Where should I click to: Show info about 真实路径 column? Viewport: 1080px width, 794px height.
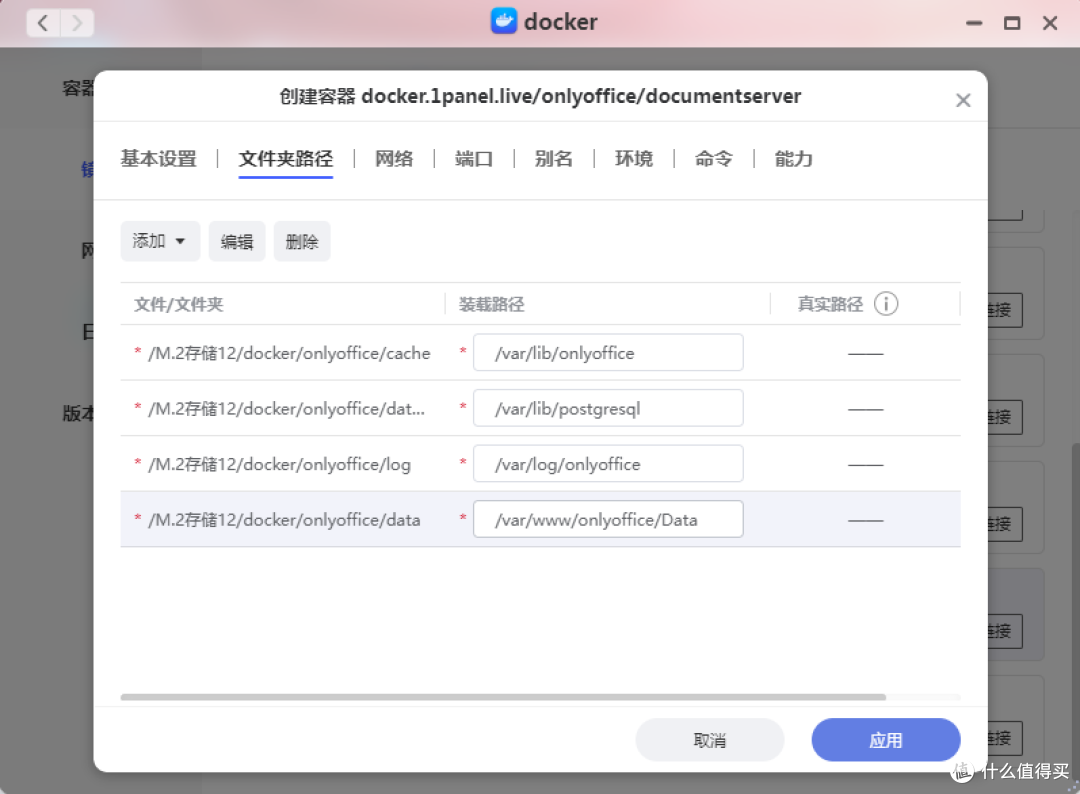tap(886, 304)
